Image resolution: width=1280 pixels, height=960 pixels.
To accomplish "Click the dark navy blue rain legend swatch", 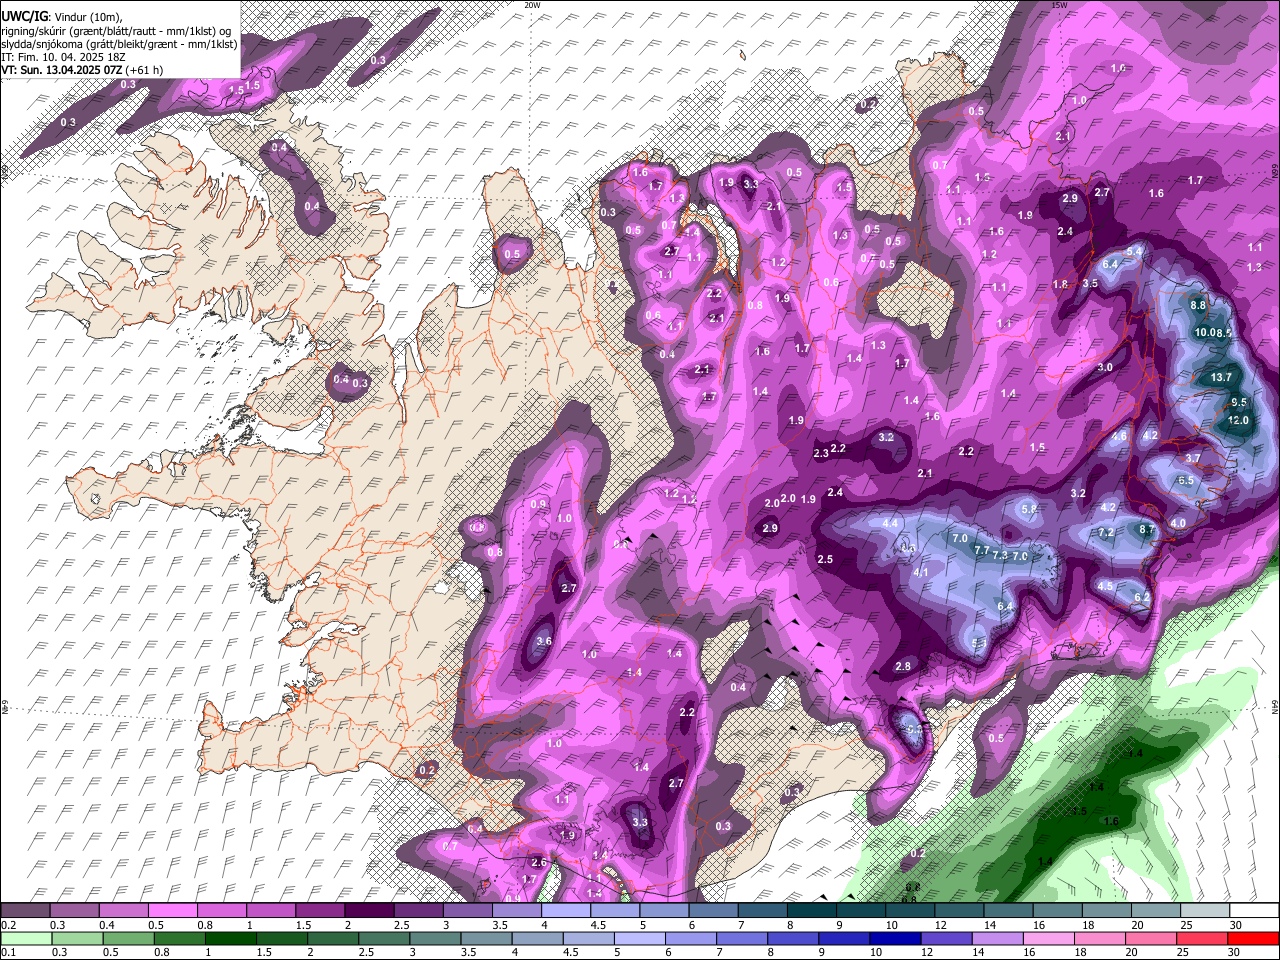I will (x=895, y=938).
